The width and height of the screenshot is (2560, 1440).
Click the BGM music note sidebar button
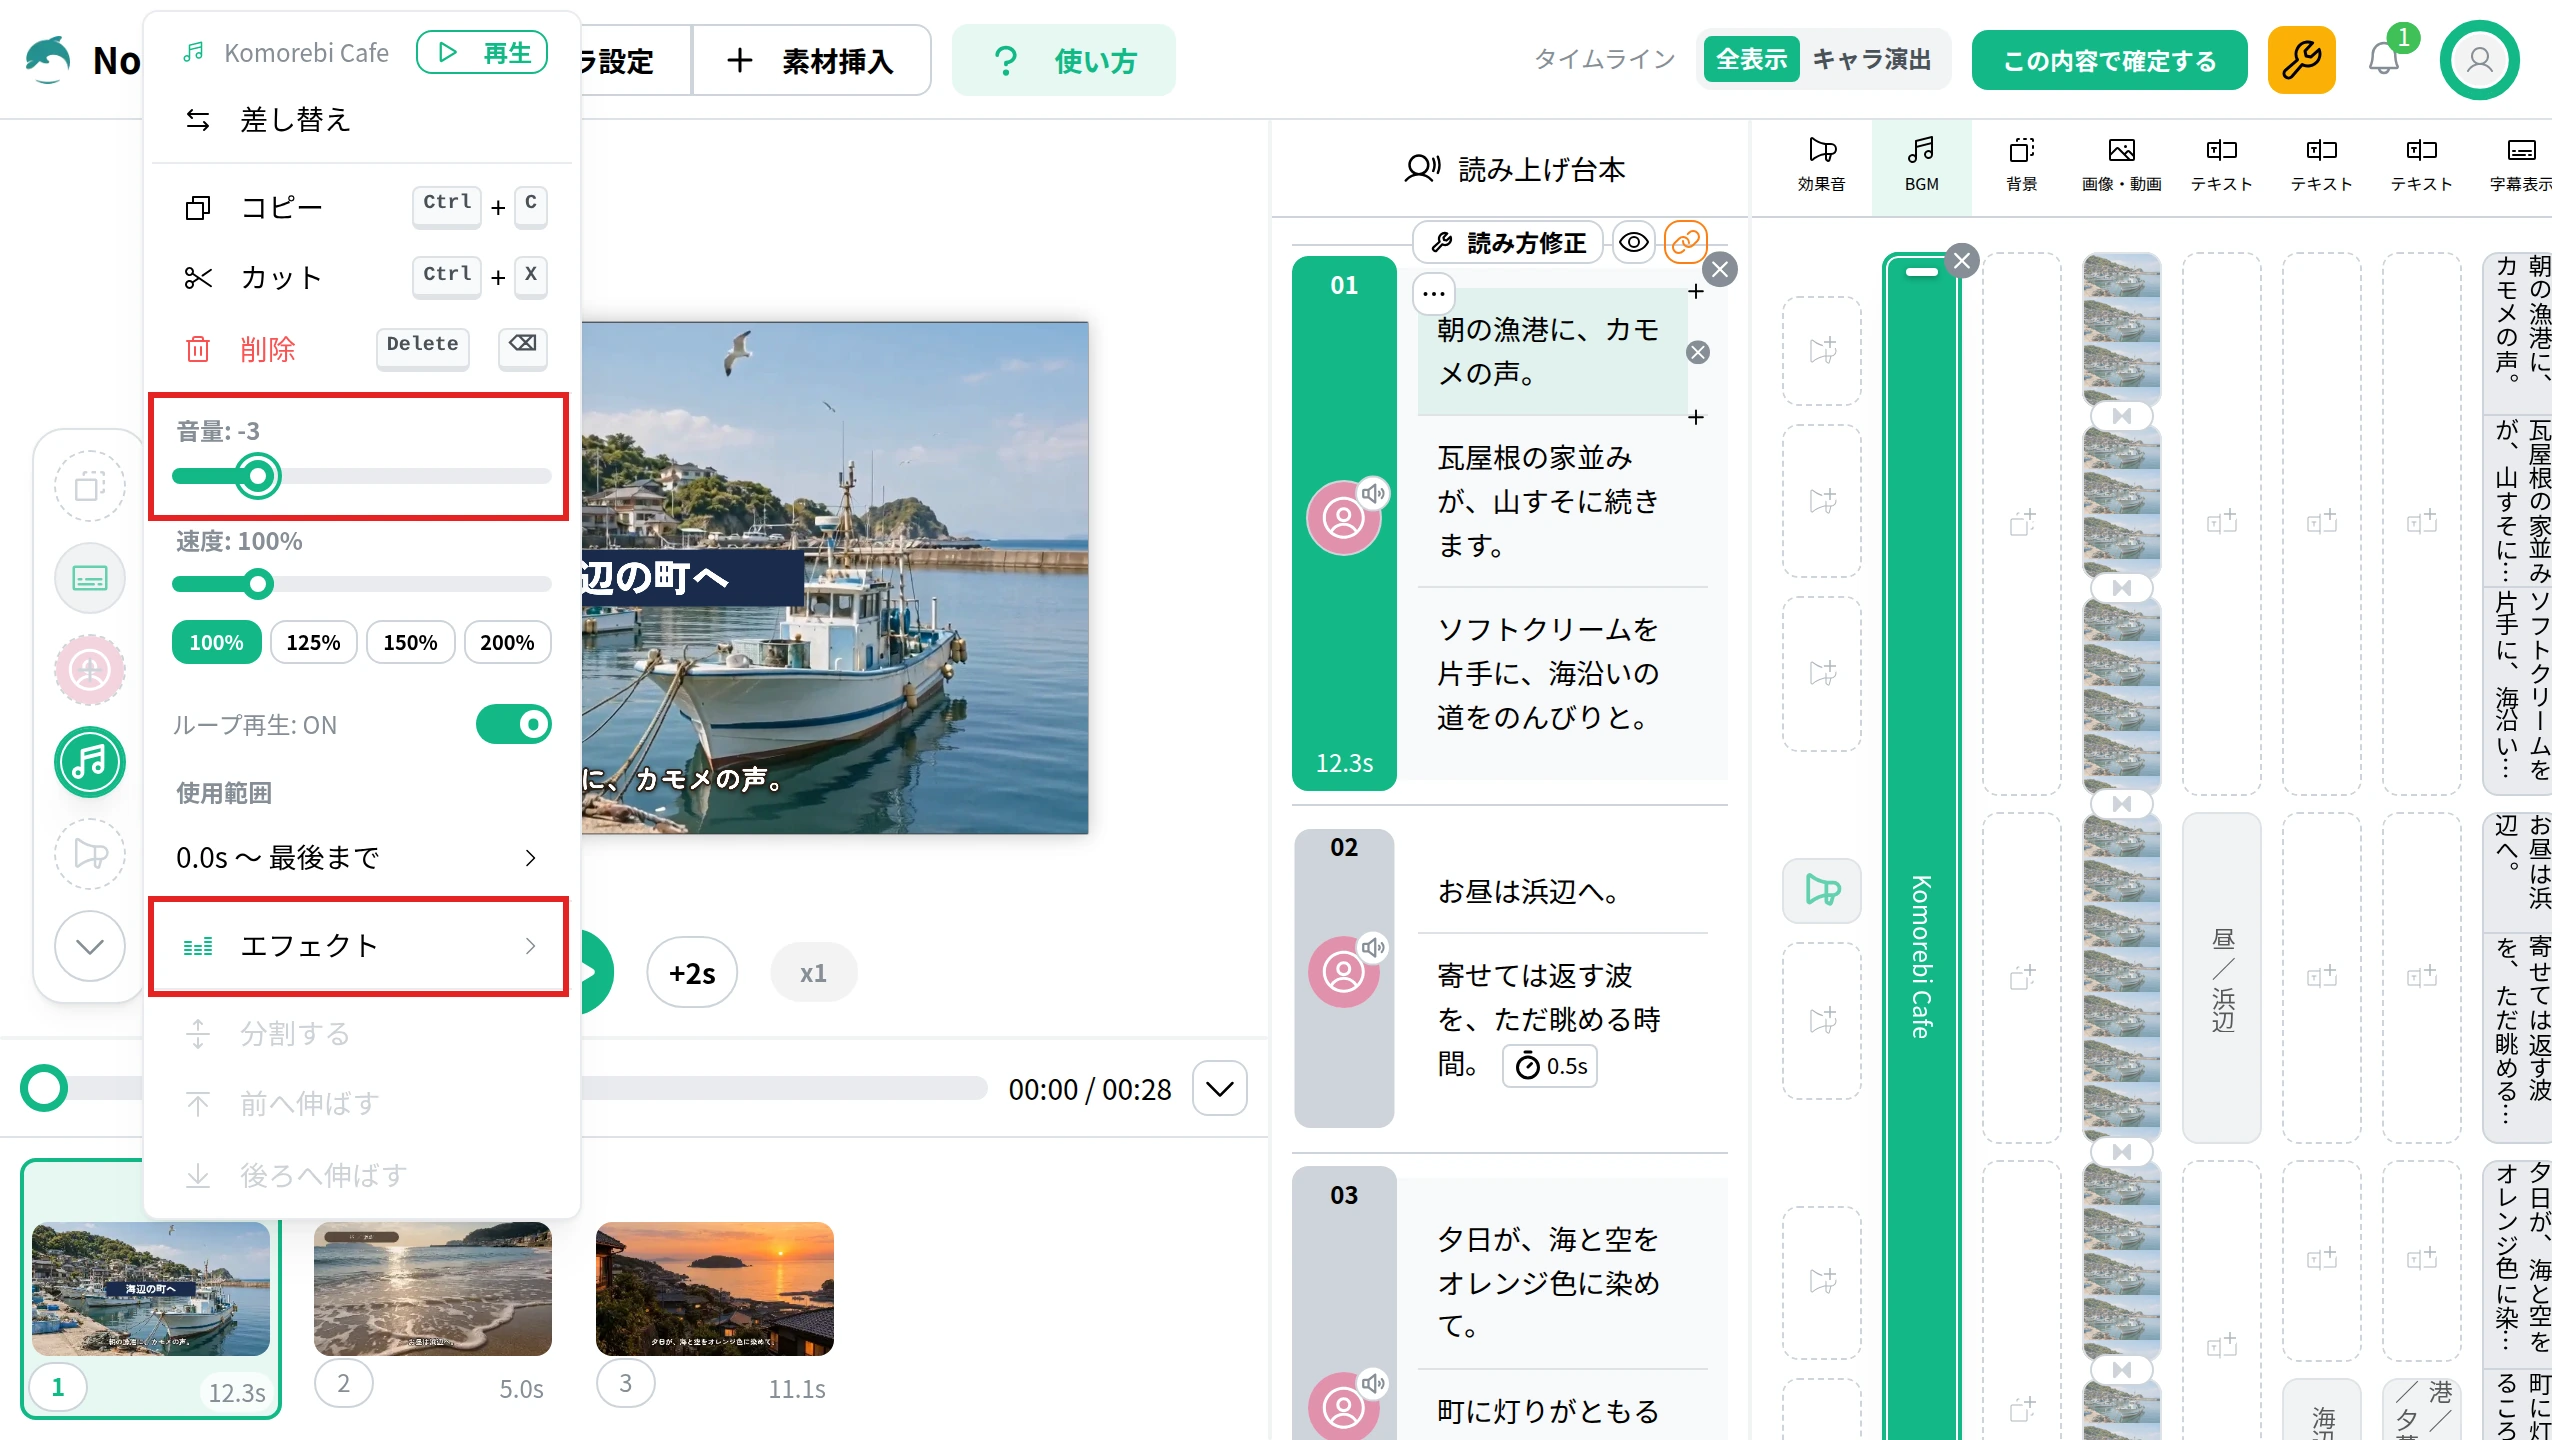[90, 762]
